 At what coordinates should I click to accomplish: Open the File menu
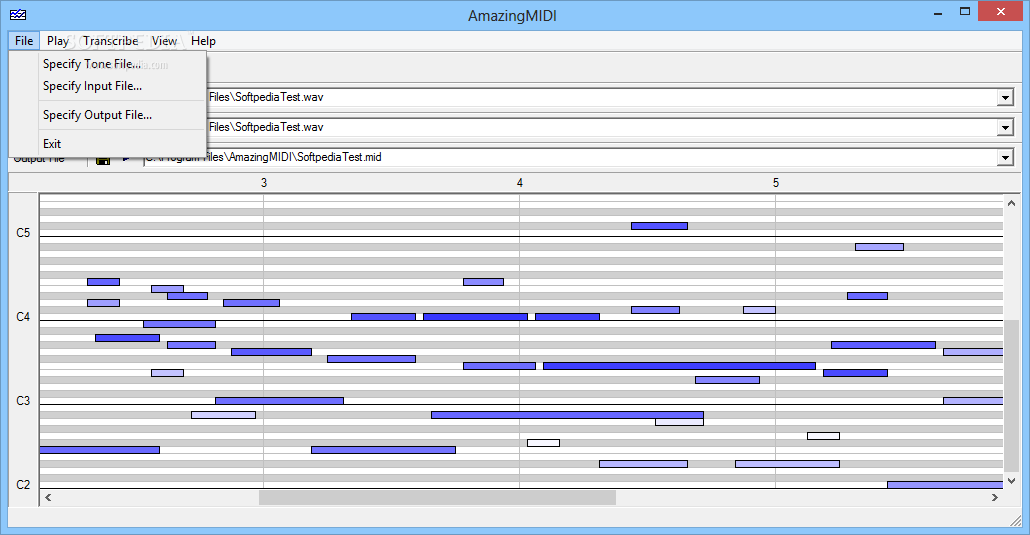point(24,41)
